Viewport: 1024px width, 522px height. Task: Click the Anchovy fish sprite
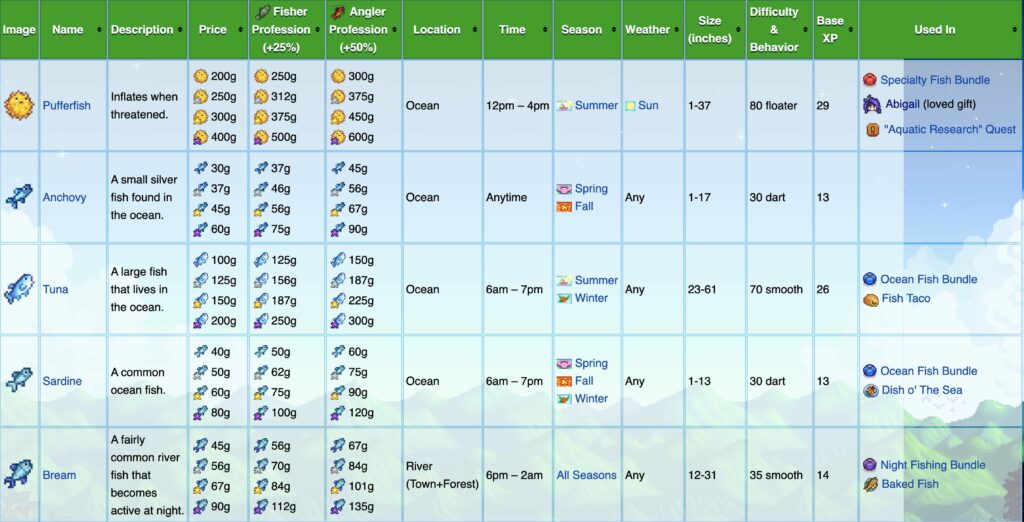pos(19,197)
